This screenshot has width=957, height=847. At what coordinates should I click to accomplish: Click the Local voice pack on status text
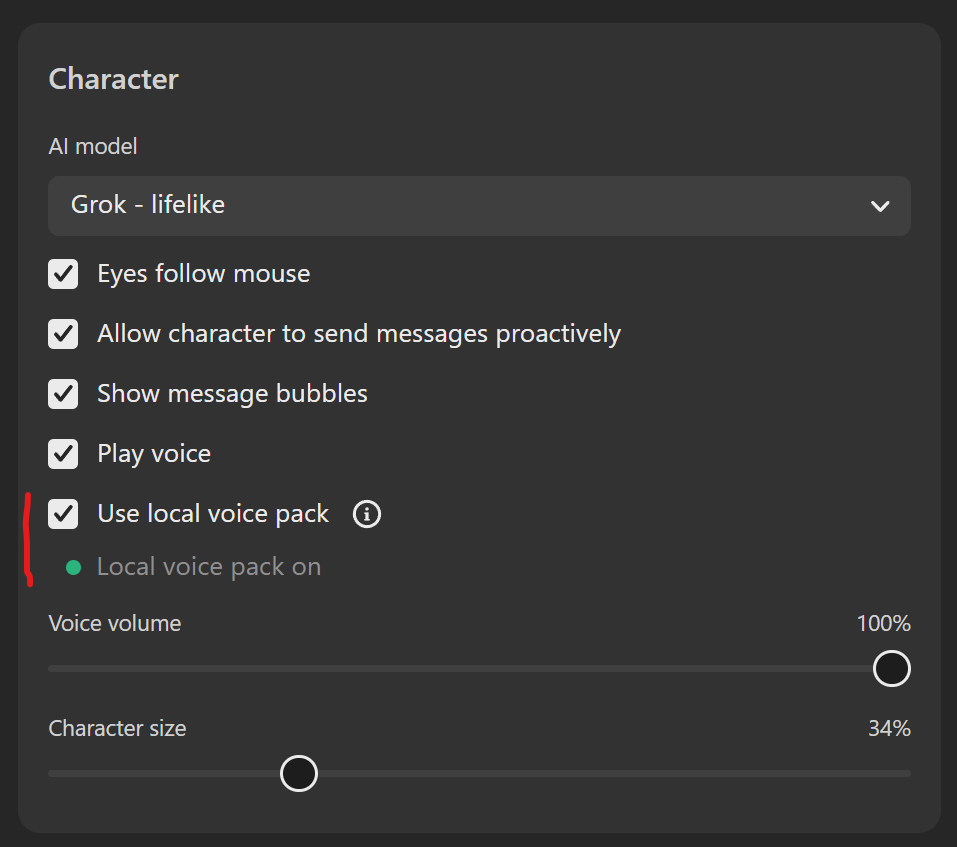(x=209, y=567)
